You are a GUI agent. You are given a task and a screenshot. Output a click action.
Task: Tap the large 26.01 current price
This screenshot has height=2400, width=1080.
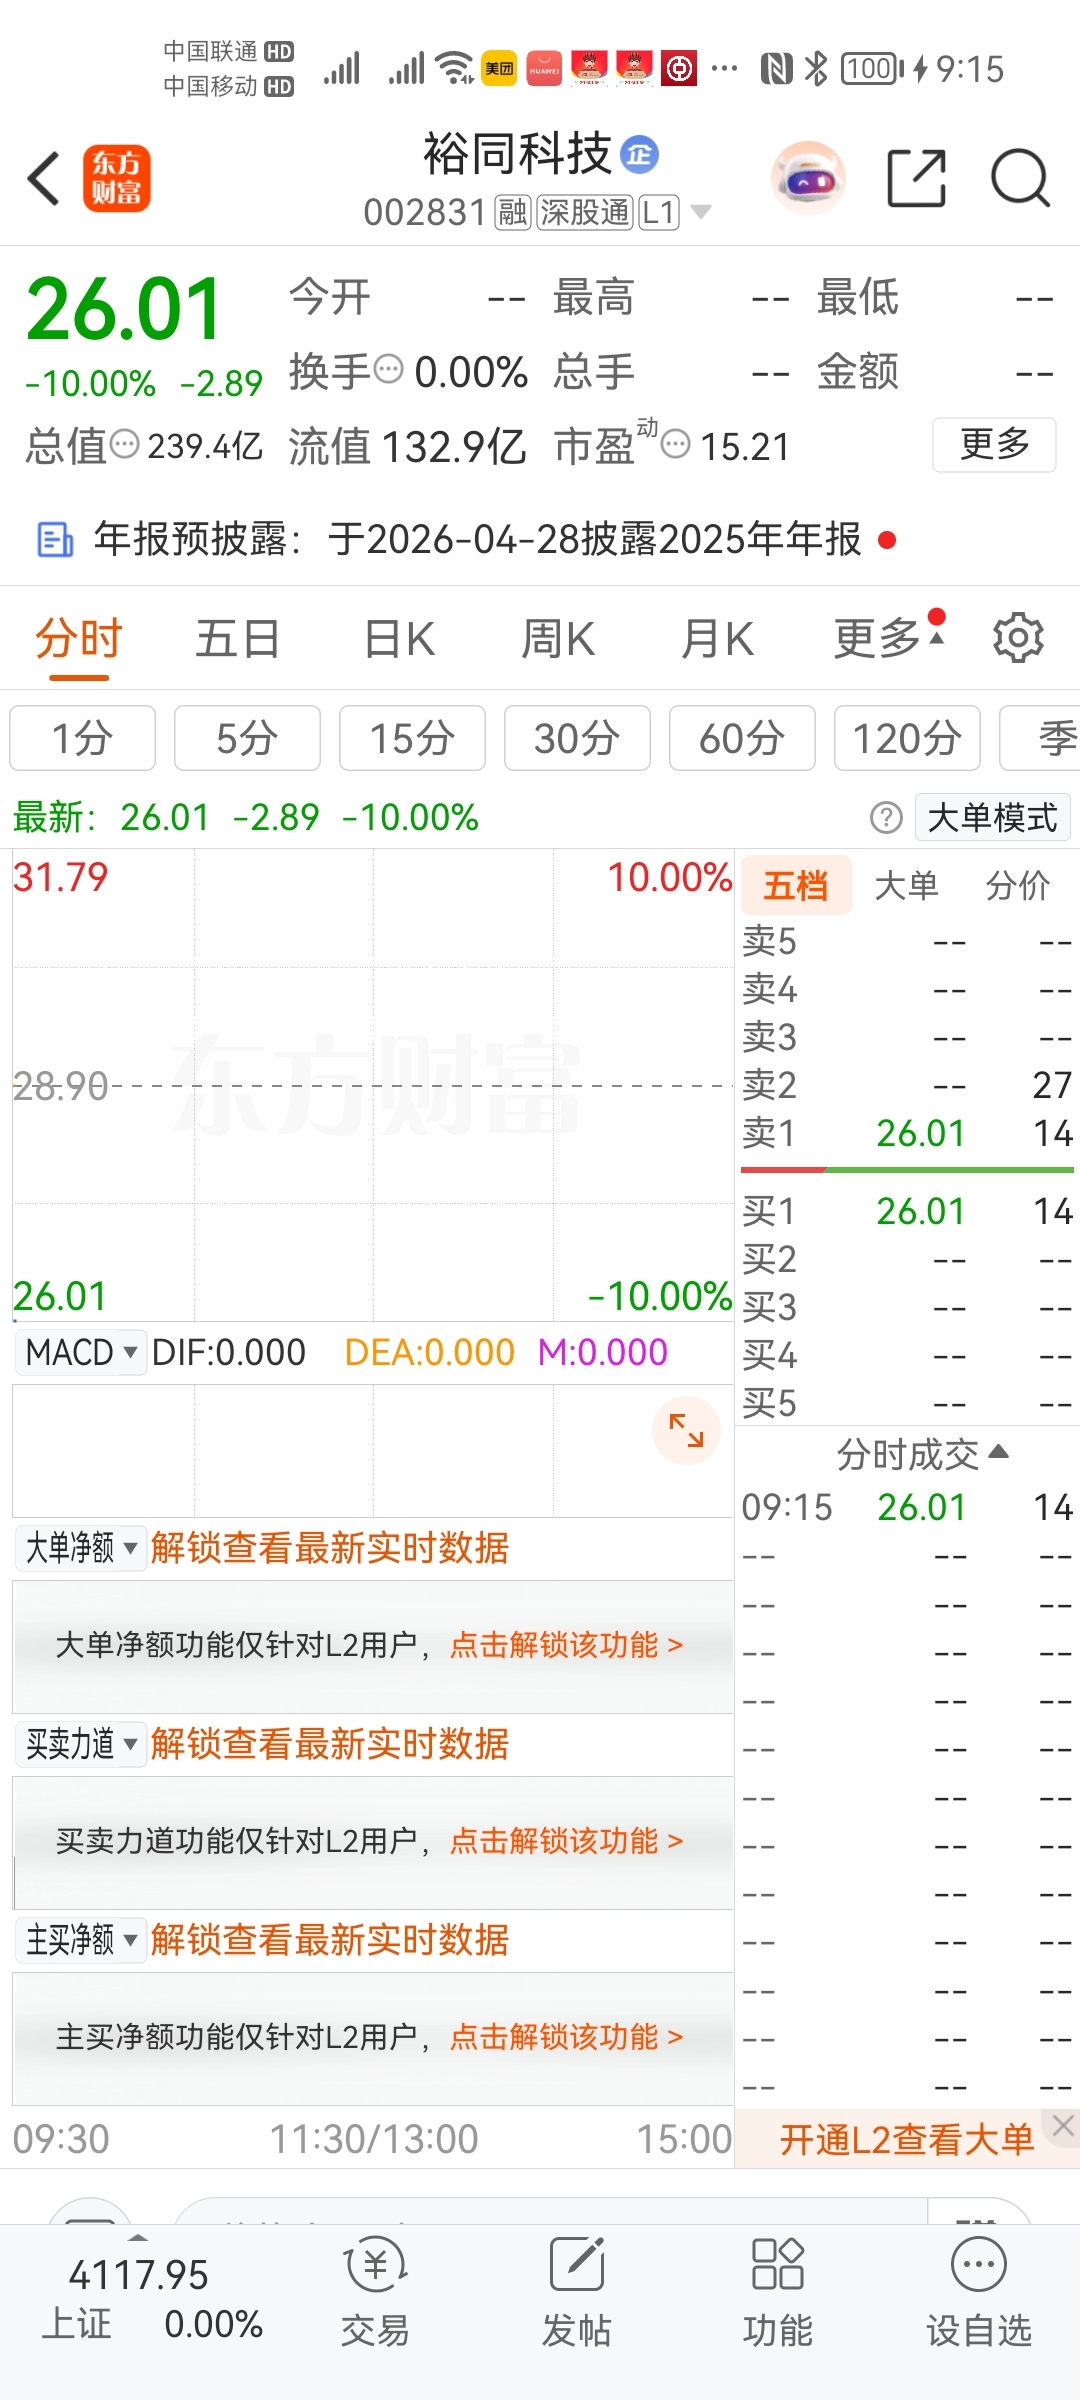click(x=123, y=309)
